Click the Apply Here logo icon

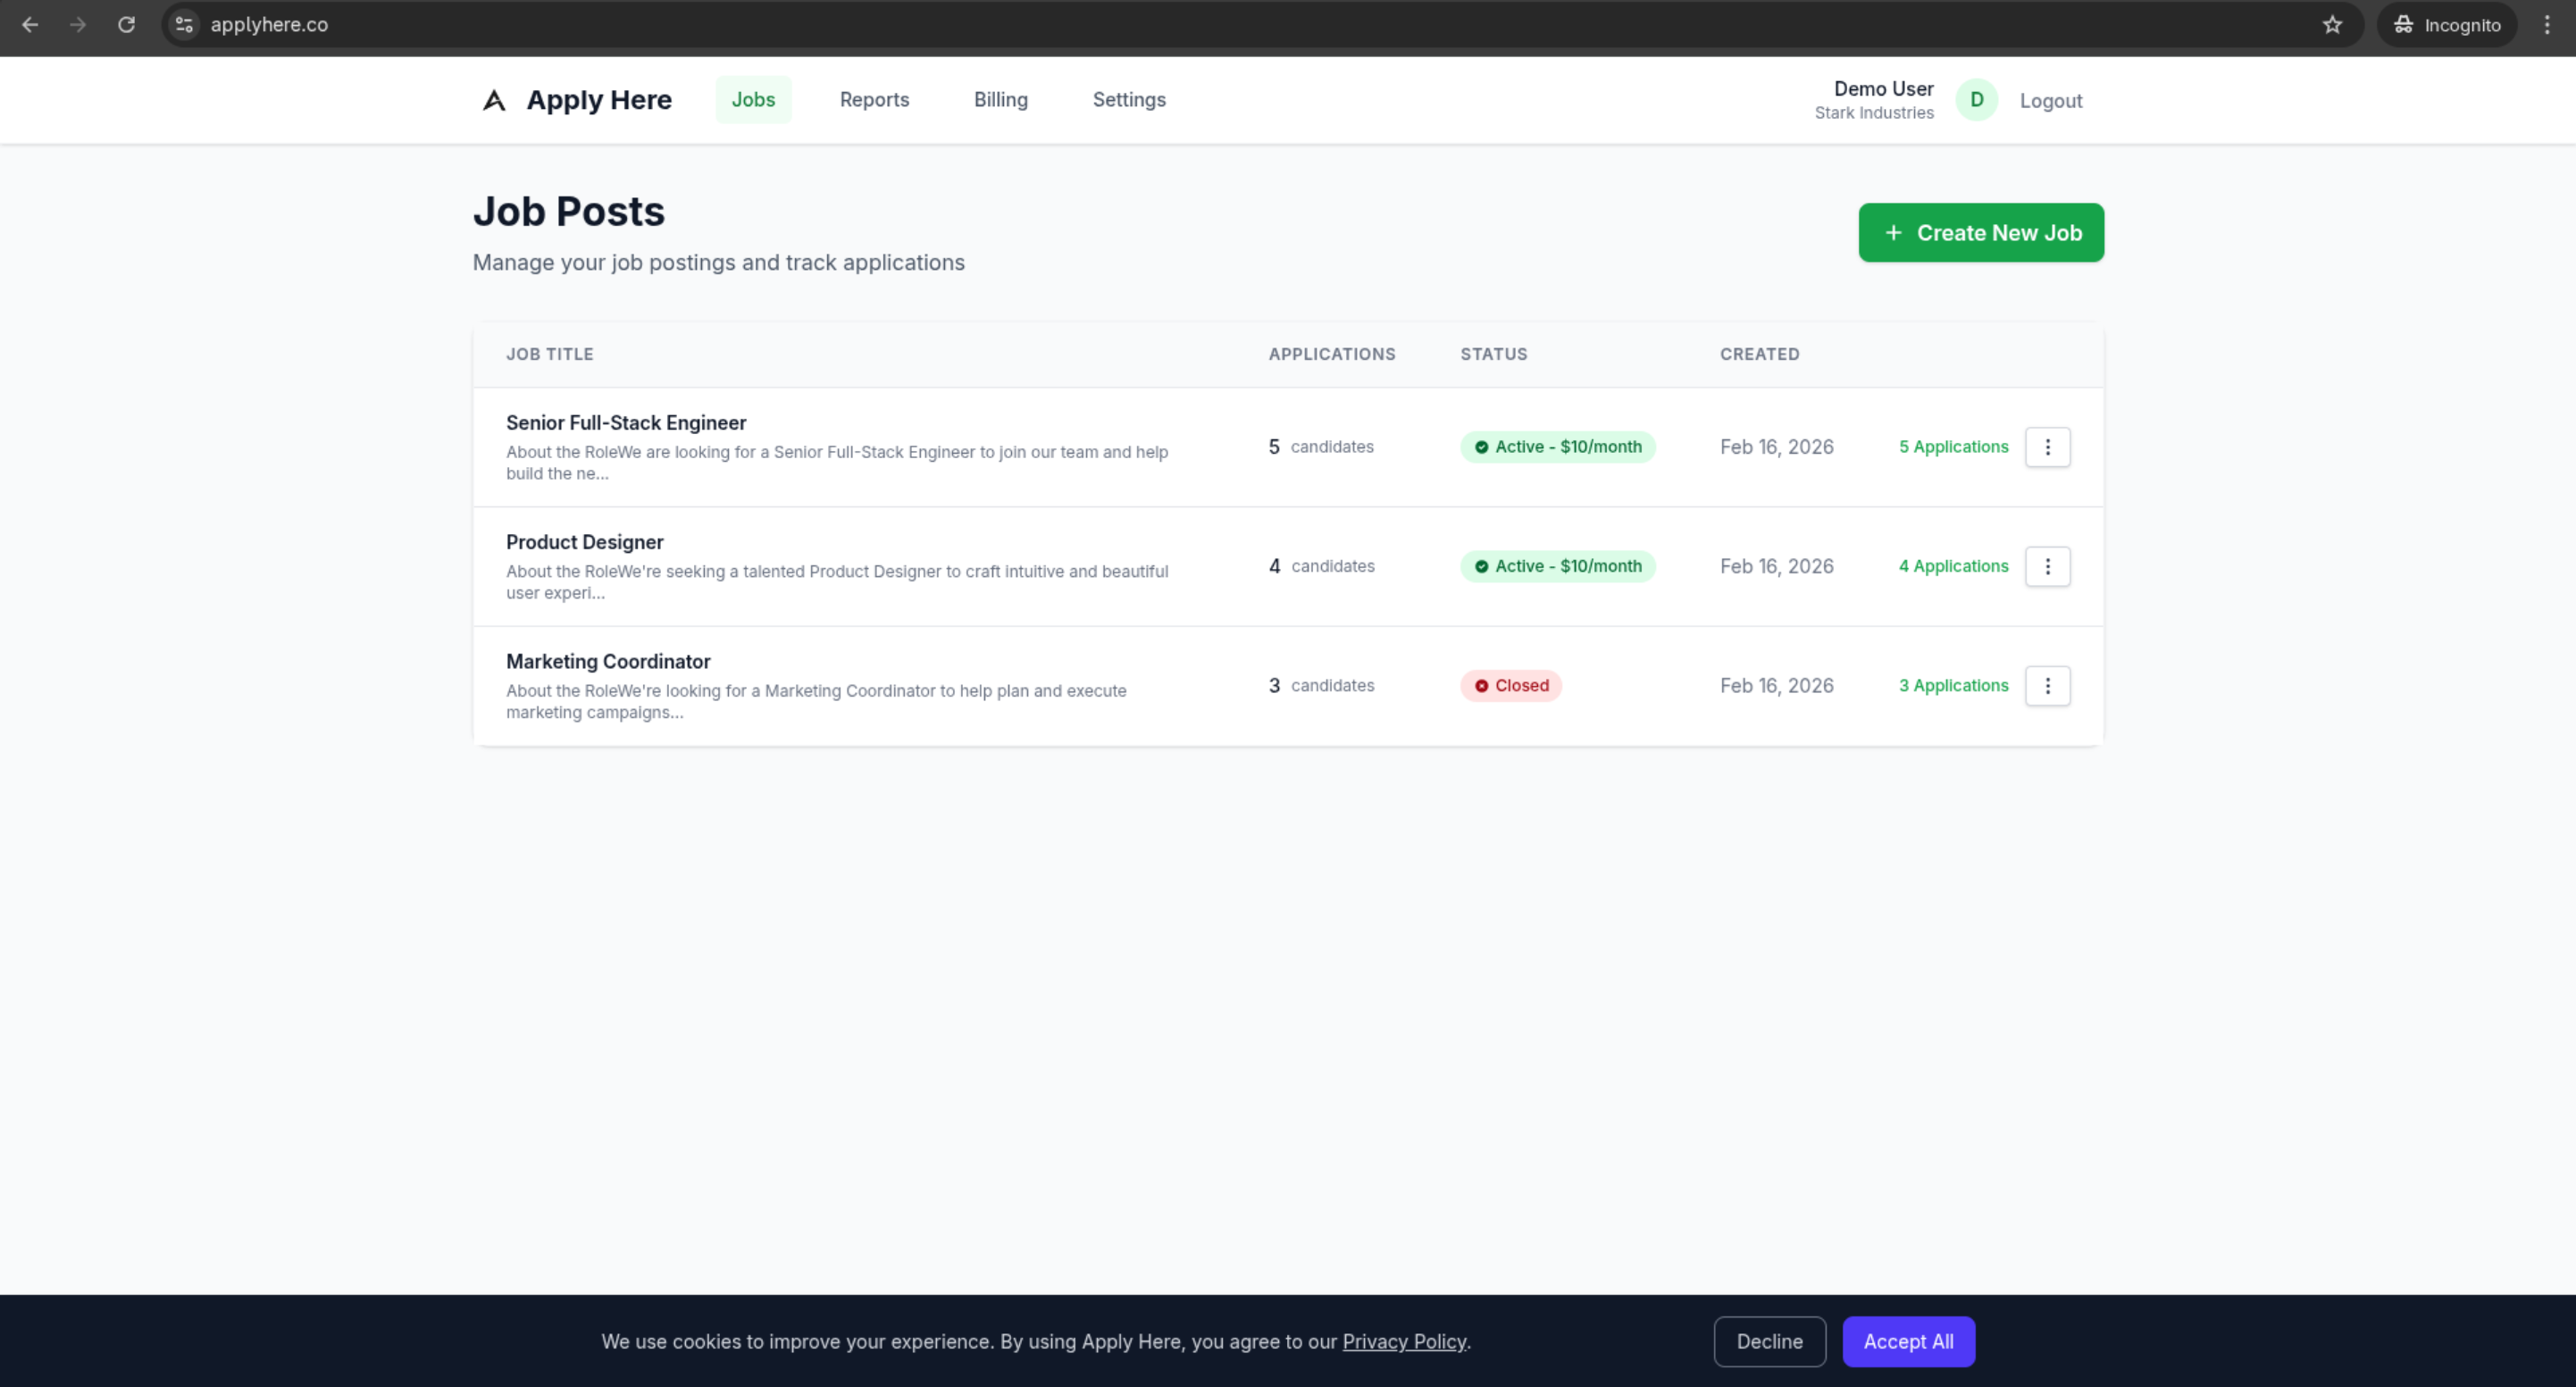[494, 100]
